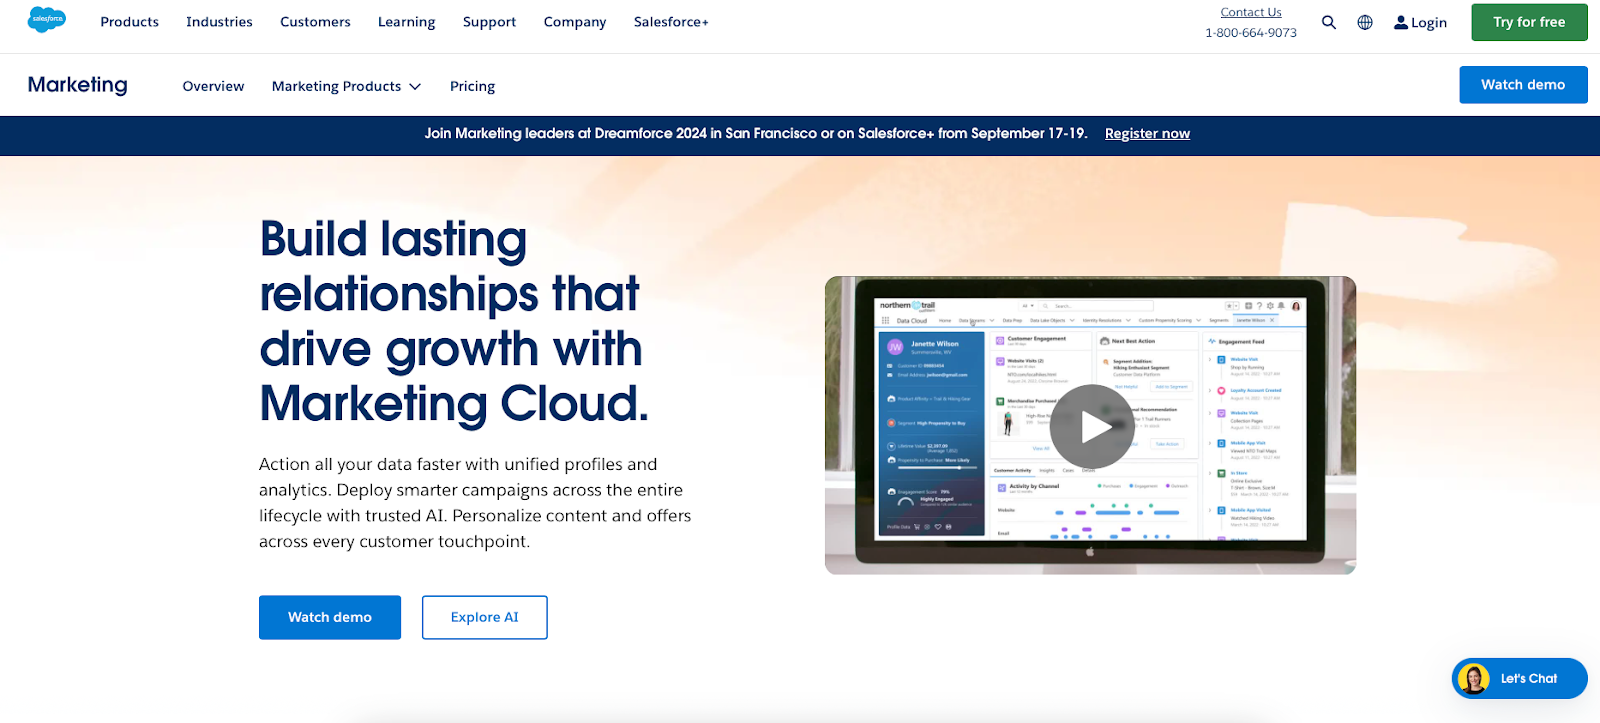This screenshot has height=723, width=1600.
Task: Click the tablet screen video thumbnail
Action: pyautogui.click(x=1090, y=426)
